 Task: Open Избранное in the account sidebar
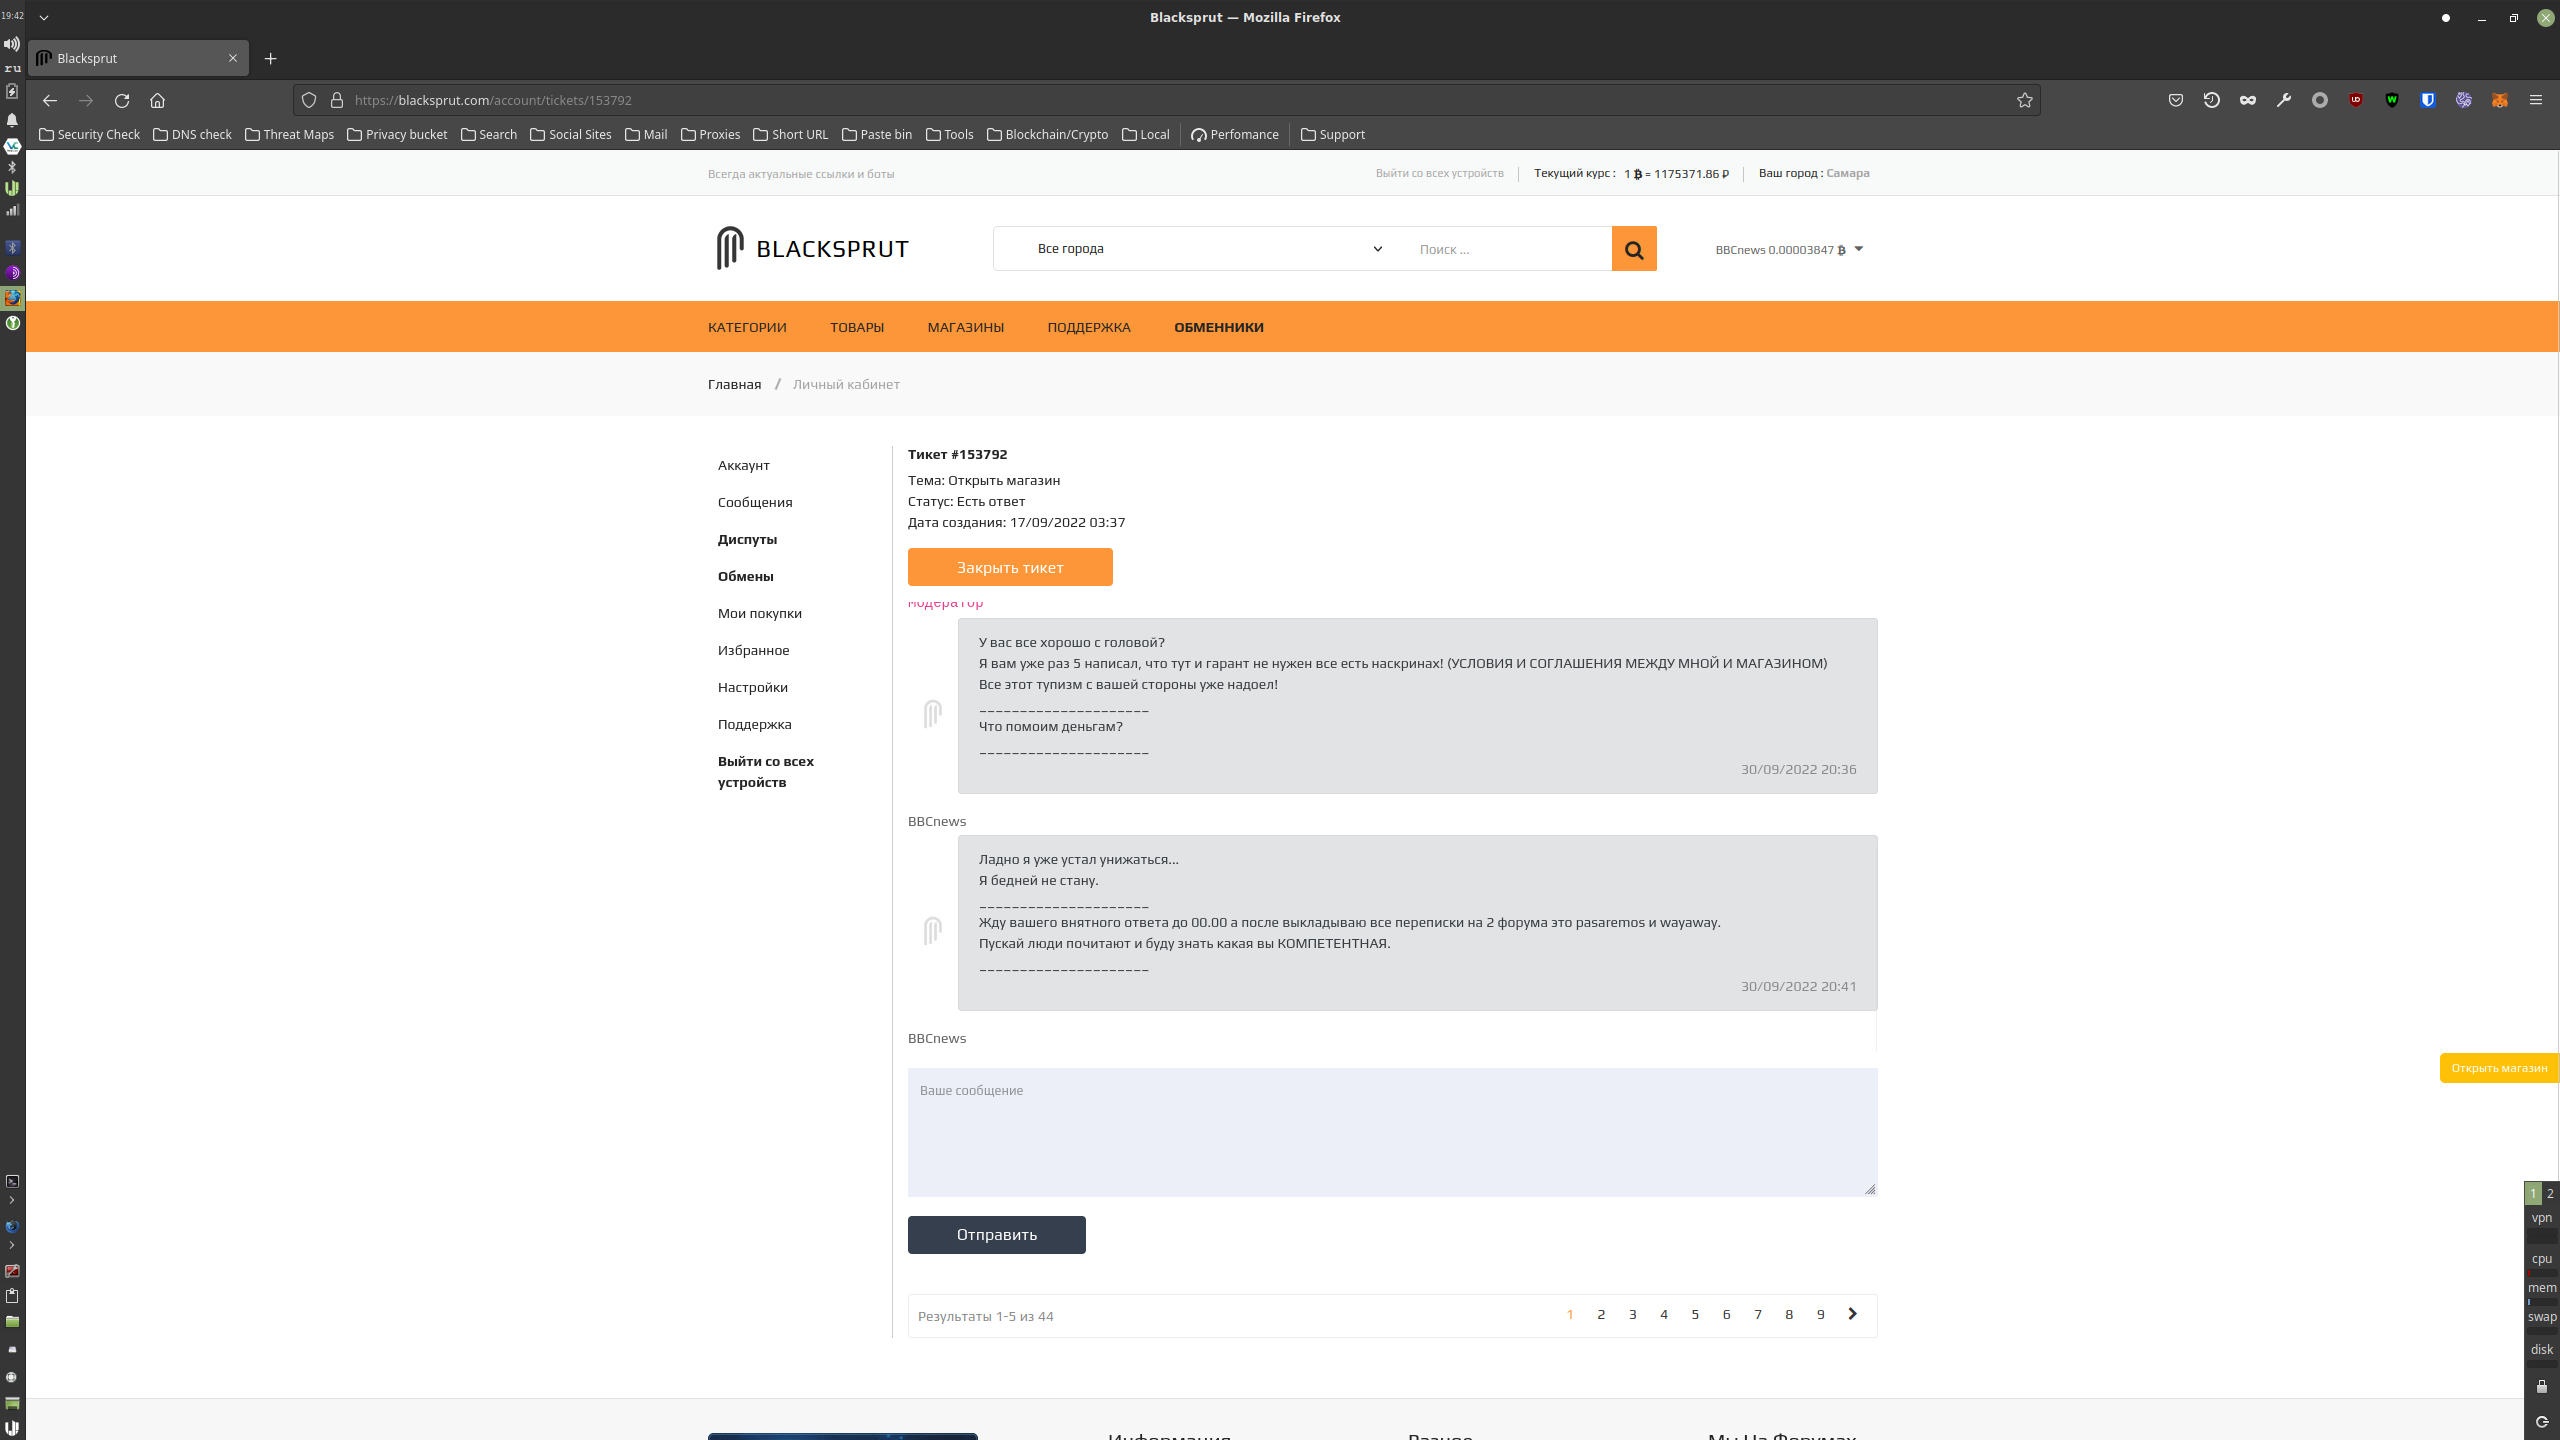754,650
